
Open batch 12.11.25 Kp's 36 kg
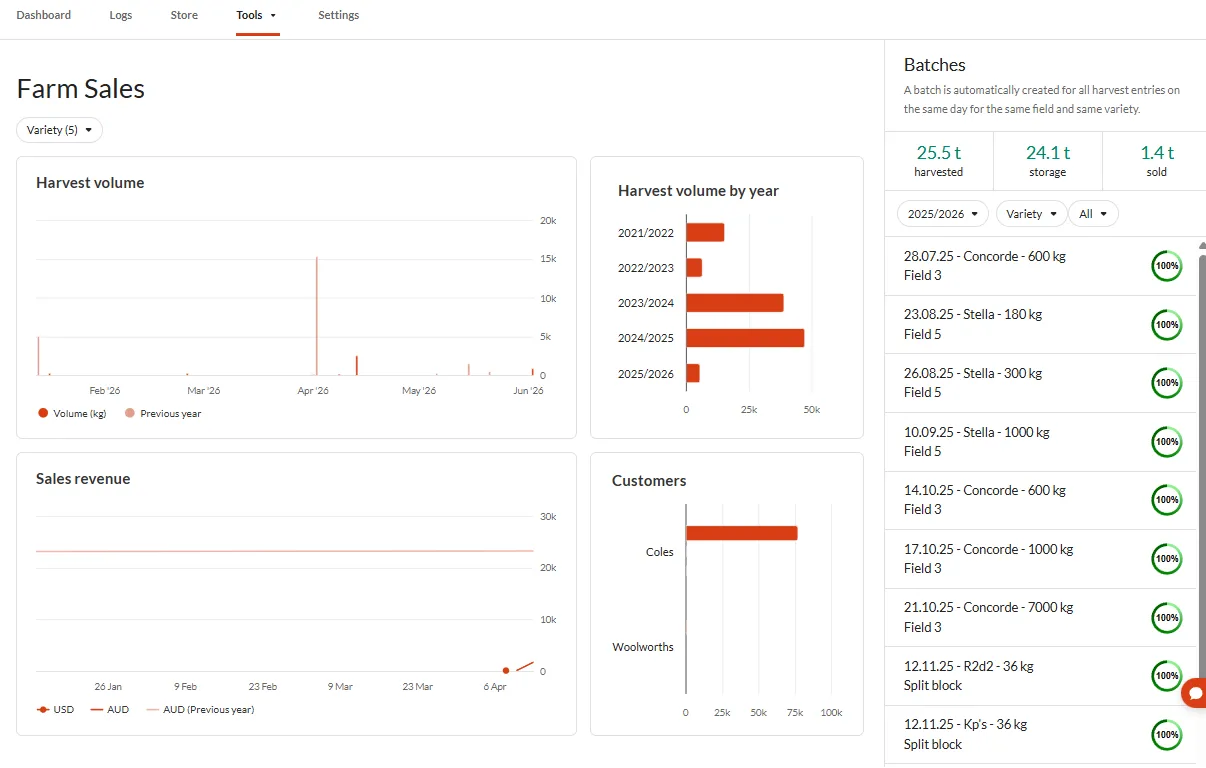click(x=1040, y=735)
